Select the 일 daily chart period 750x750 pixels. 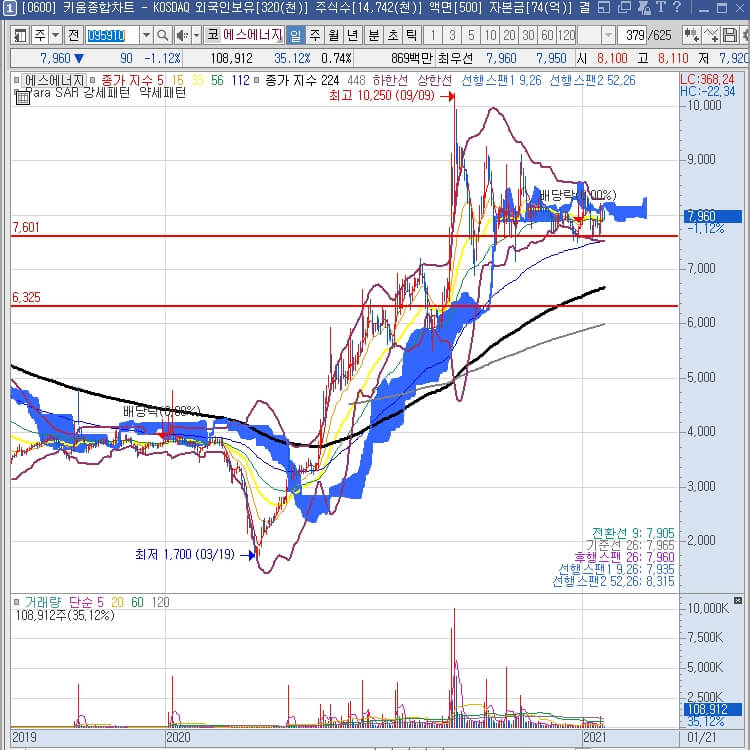[x=296, y=35]
